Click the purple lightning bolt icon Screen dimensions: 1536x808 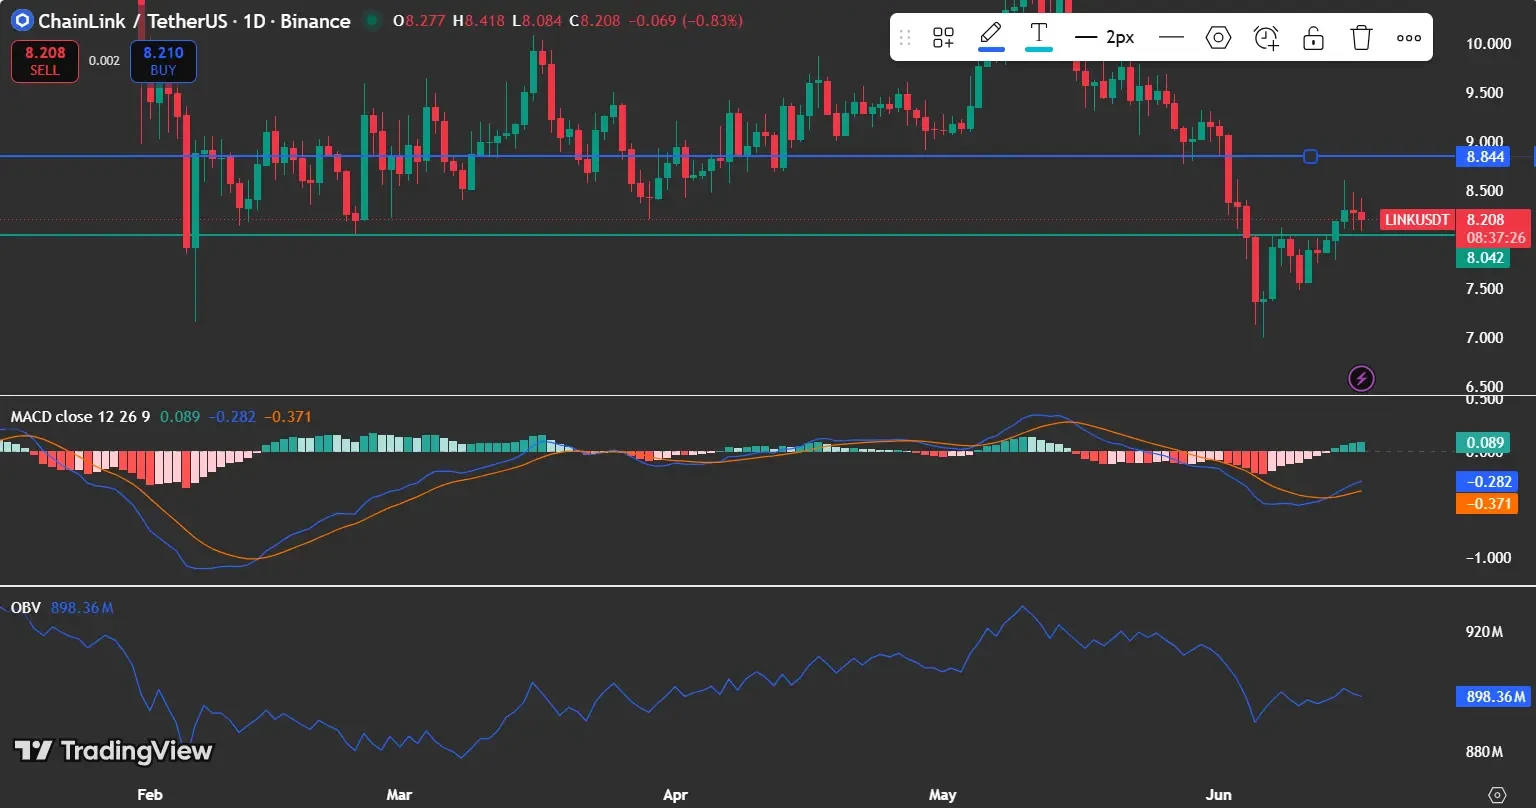coord(1362,378)
